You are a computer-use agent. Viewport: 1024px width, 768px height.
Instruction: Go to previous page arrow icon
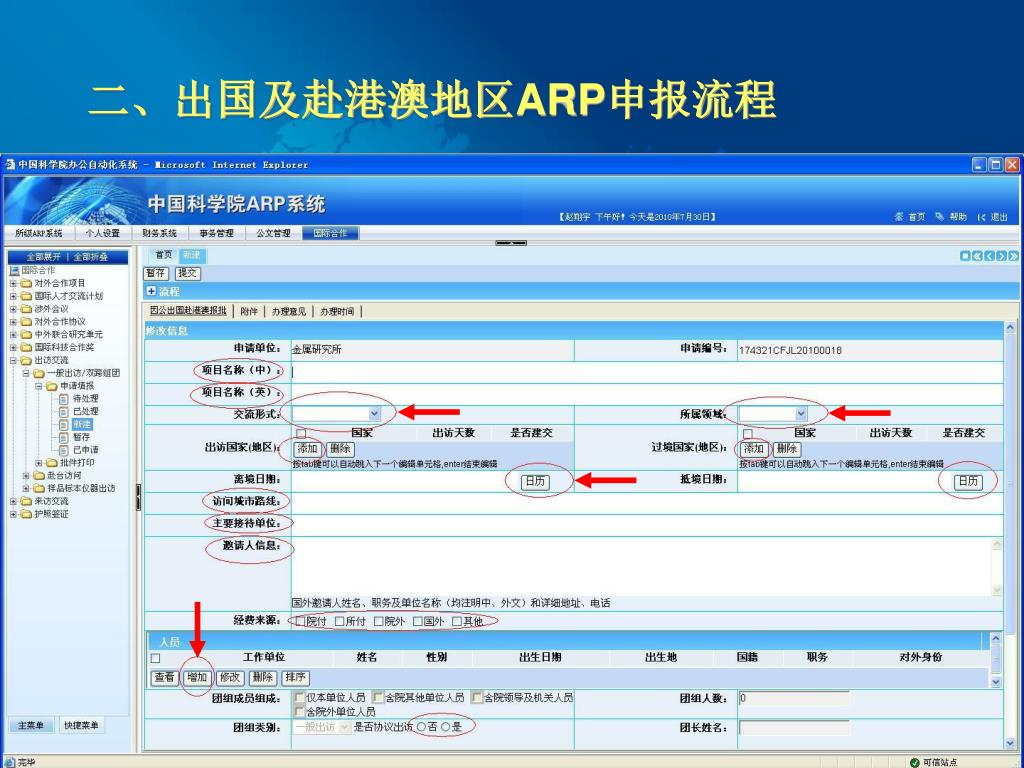989,256
